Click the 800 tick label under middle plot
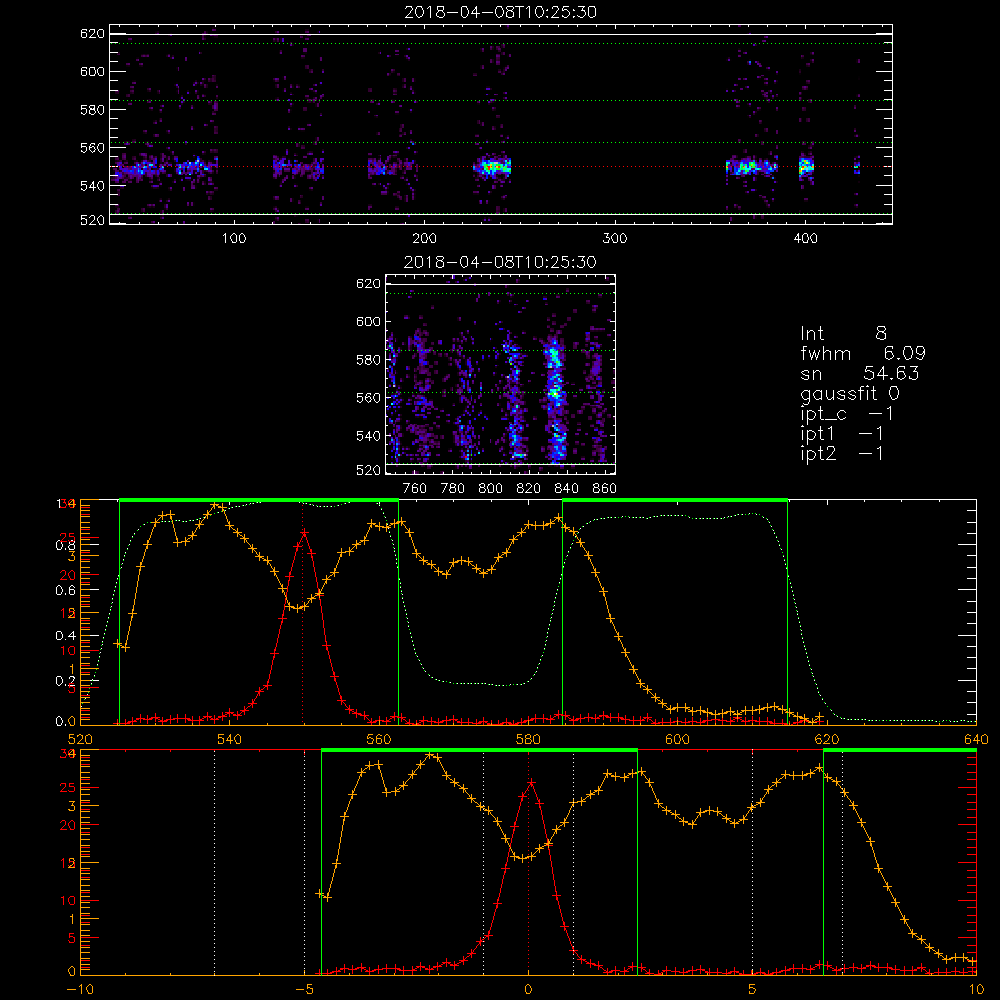The width and height of the screenshot is (1000, 1000). click(x=490, y=489)
